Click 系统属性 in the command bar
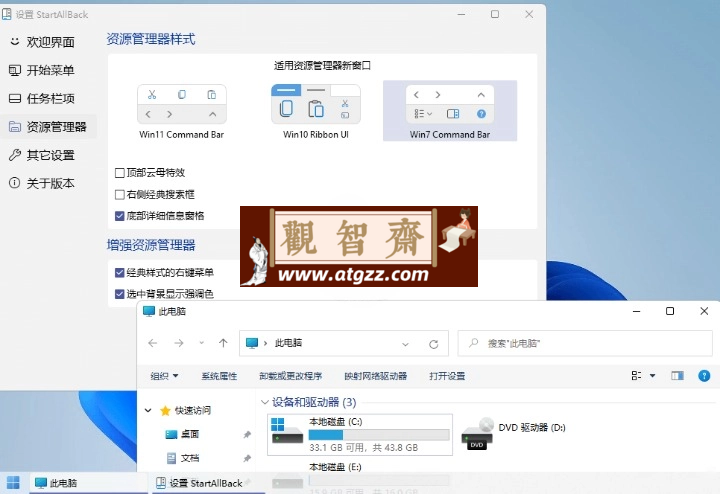This screenshot has width=720, height=494. [x=219, y=376]
